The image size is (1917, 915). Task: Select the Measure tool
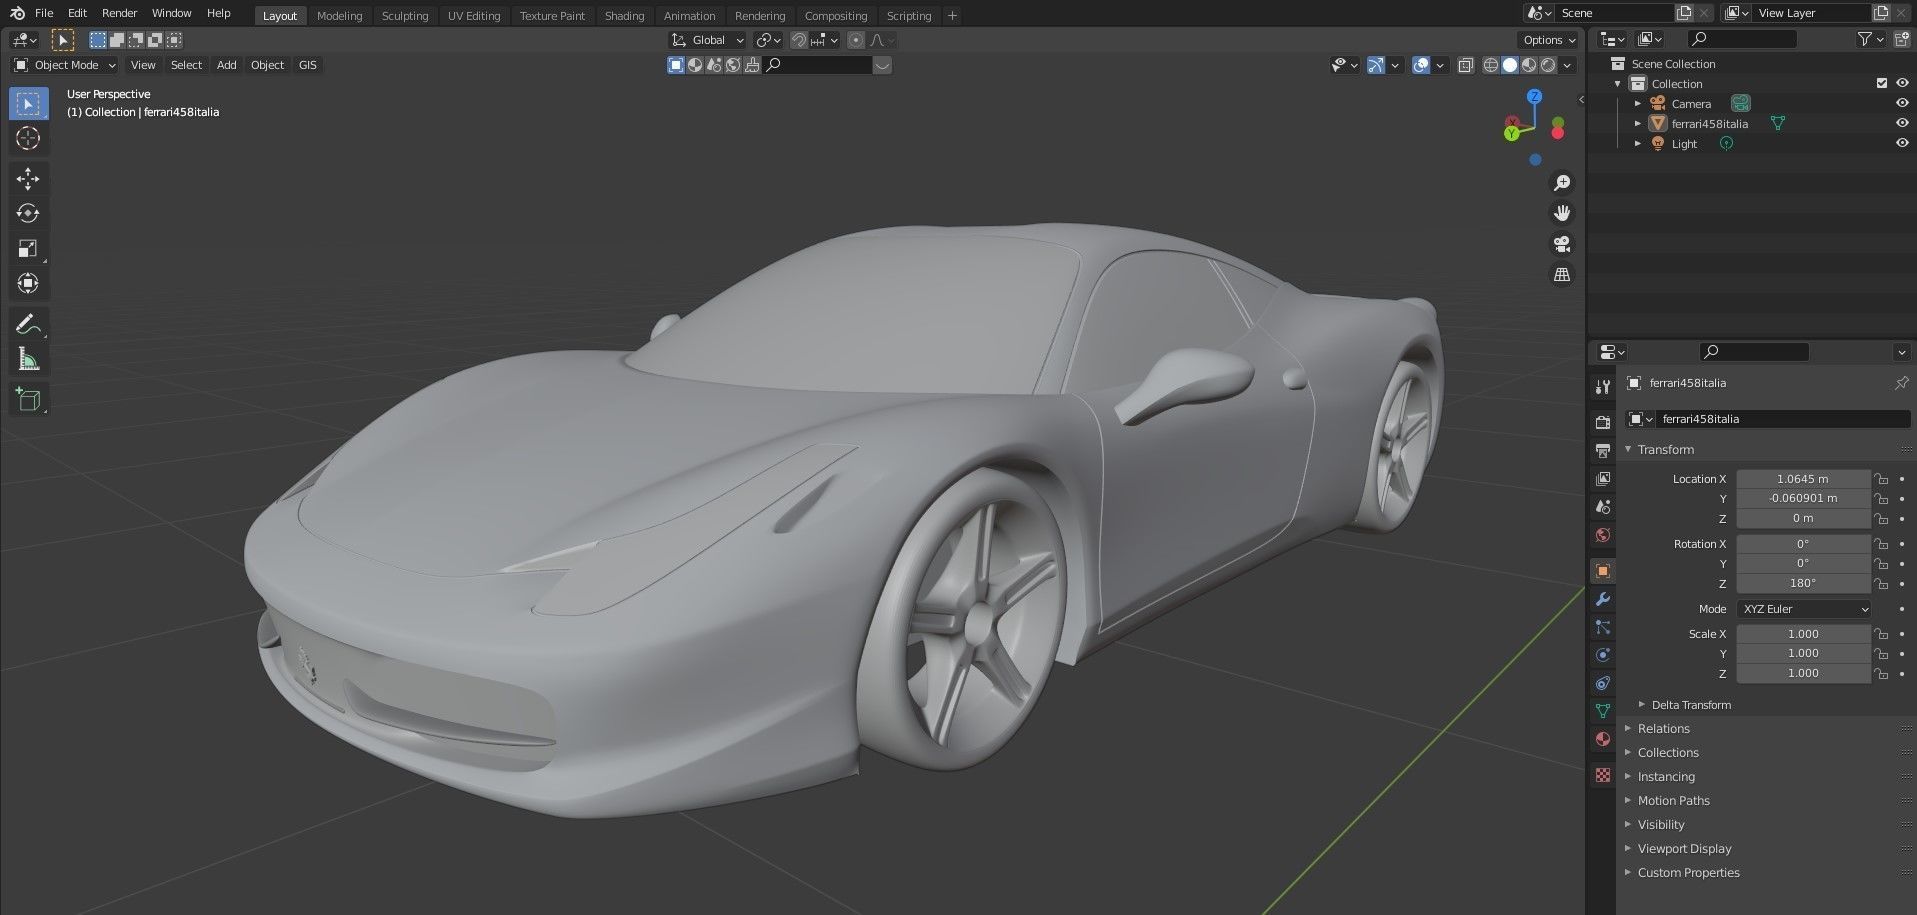[28, 359]
